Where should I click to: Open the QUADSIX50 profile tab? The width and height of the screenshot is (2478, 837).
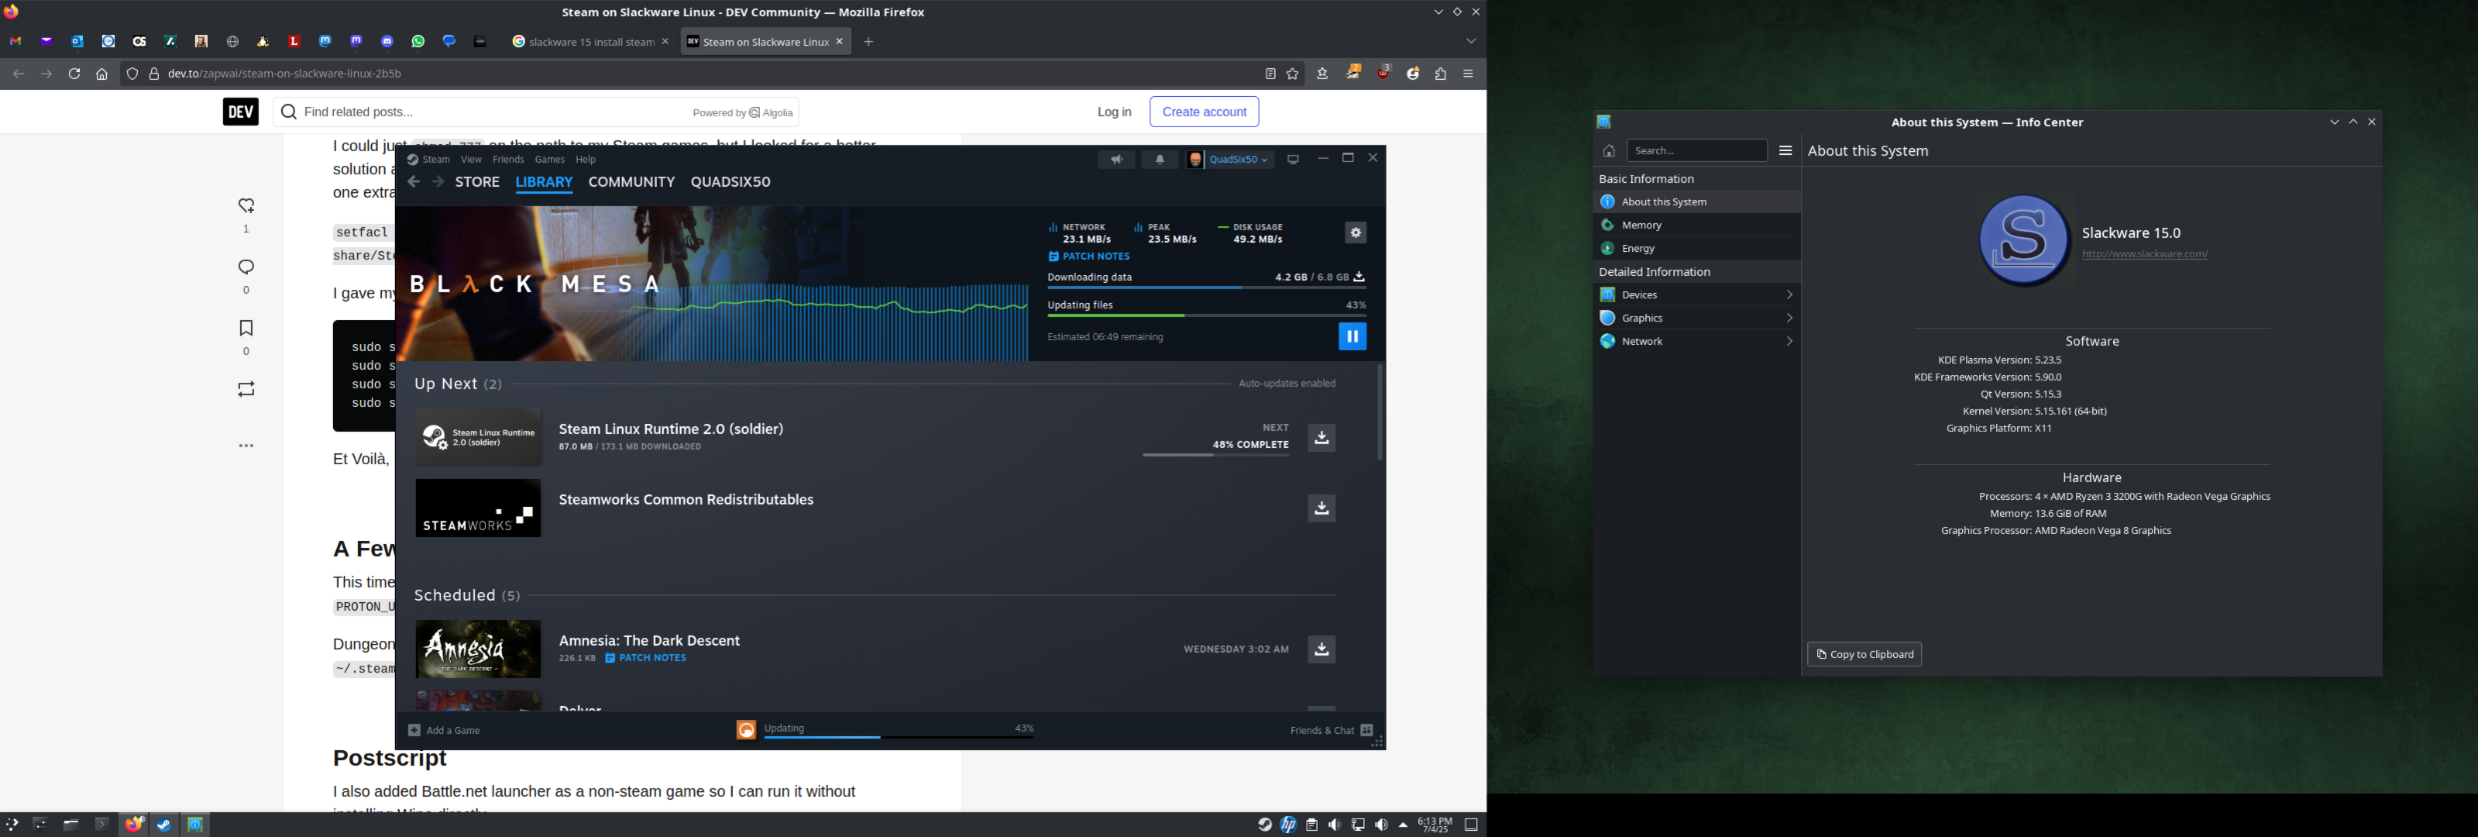click(x=730, y=182)
